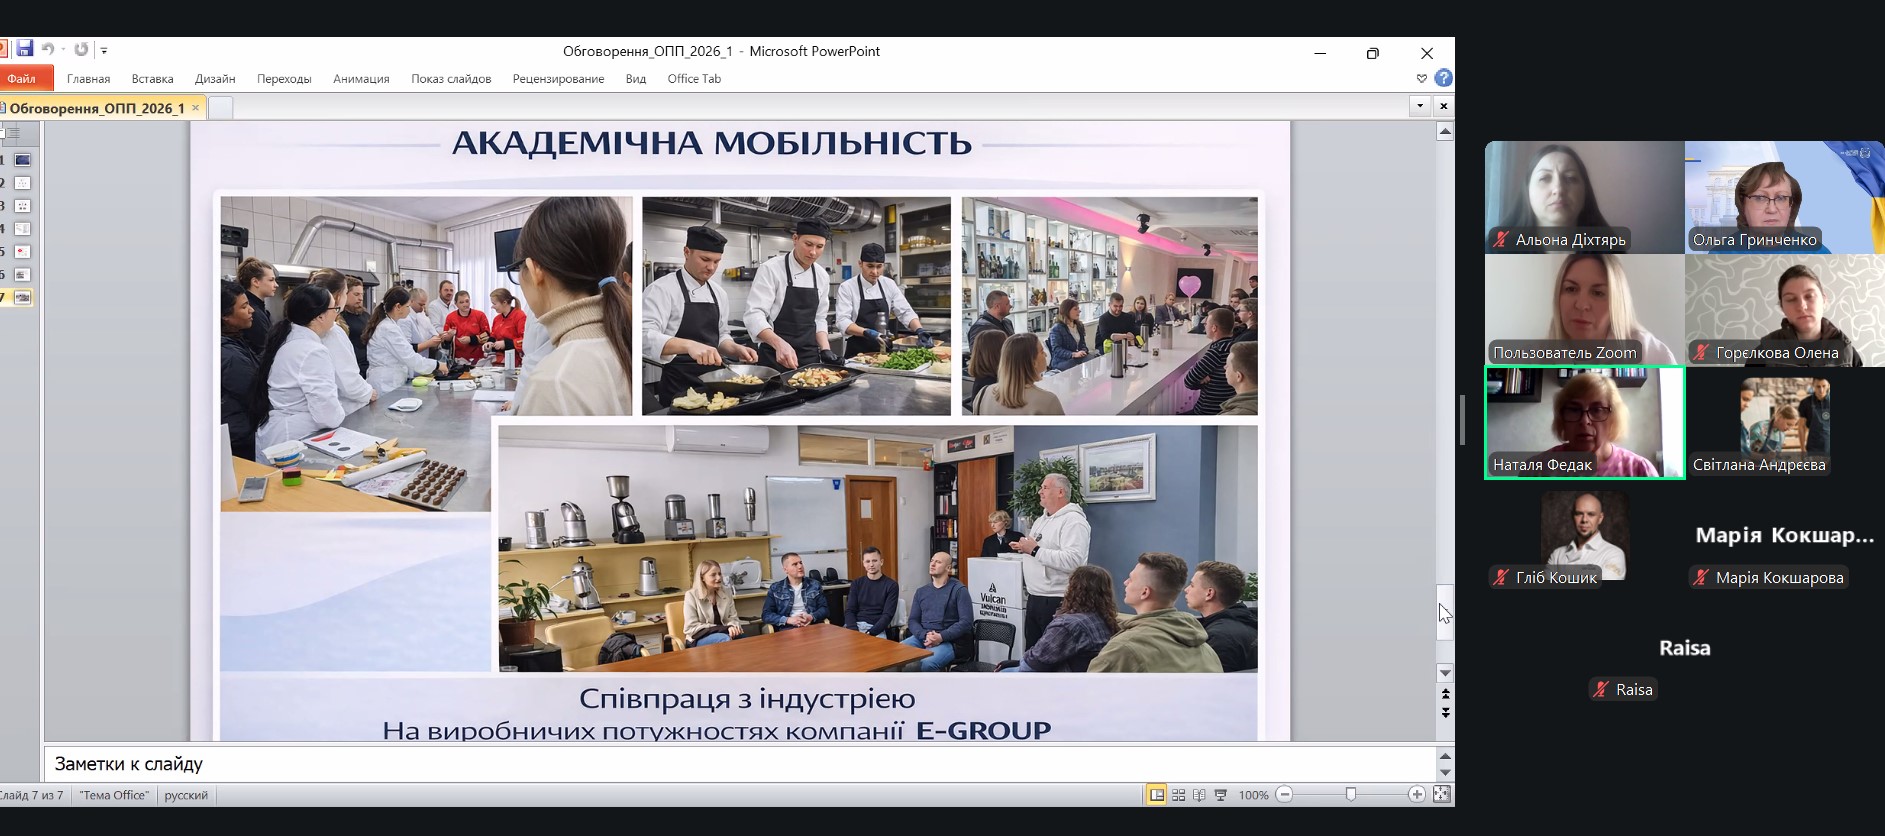Start Slide Show from status bar icon
1885x836 pixels.
coord(1220,795)
